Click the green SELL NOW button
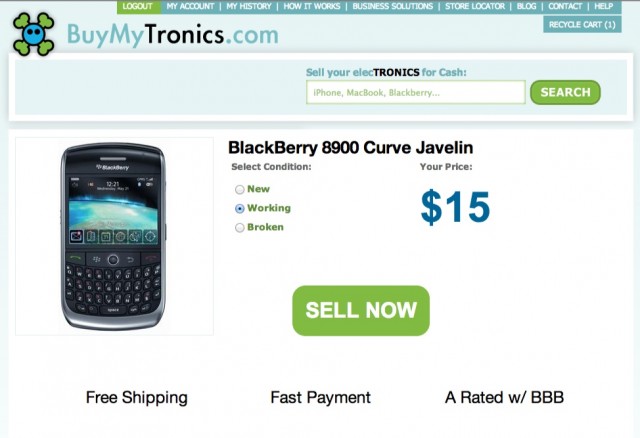Viewport: 640px width, 438px height. [361, 311]
